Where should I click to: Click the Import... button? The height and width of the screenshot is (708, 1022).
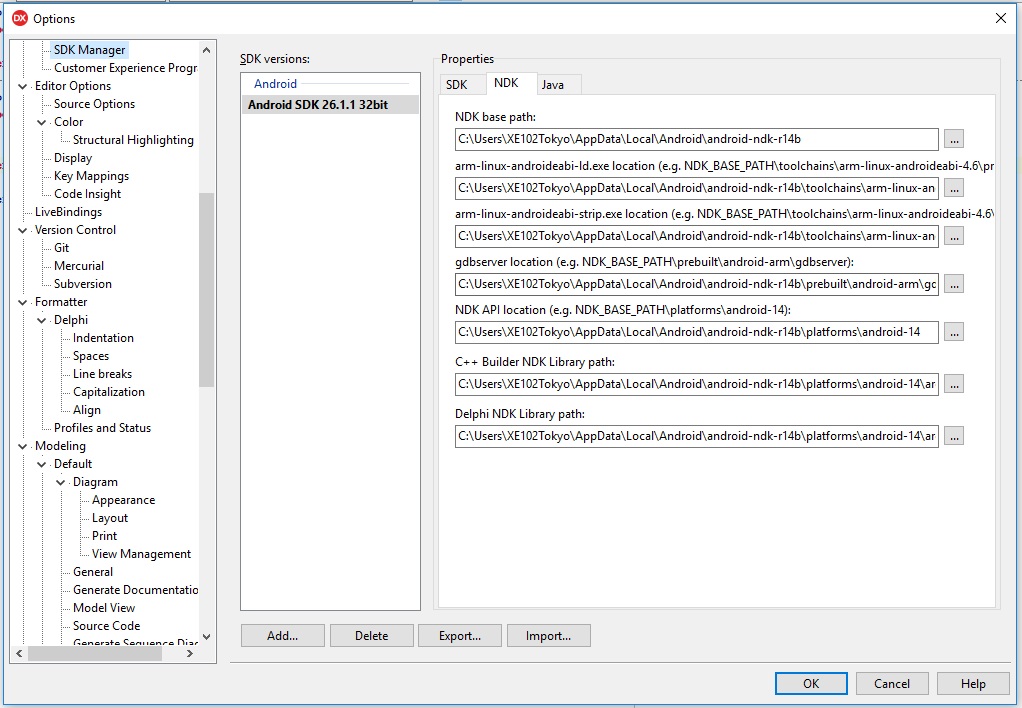[548, 636]
